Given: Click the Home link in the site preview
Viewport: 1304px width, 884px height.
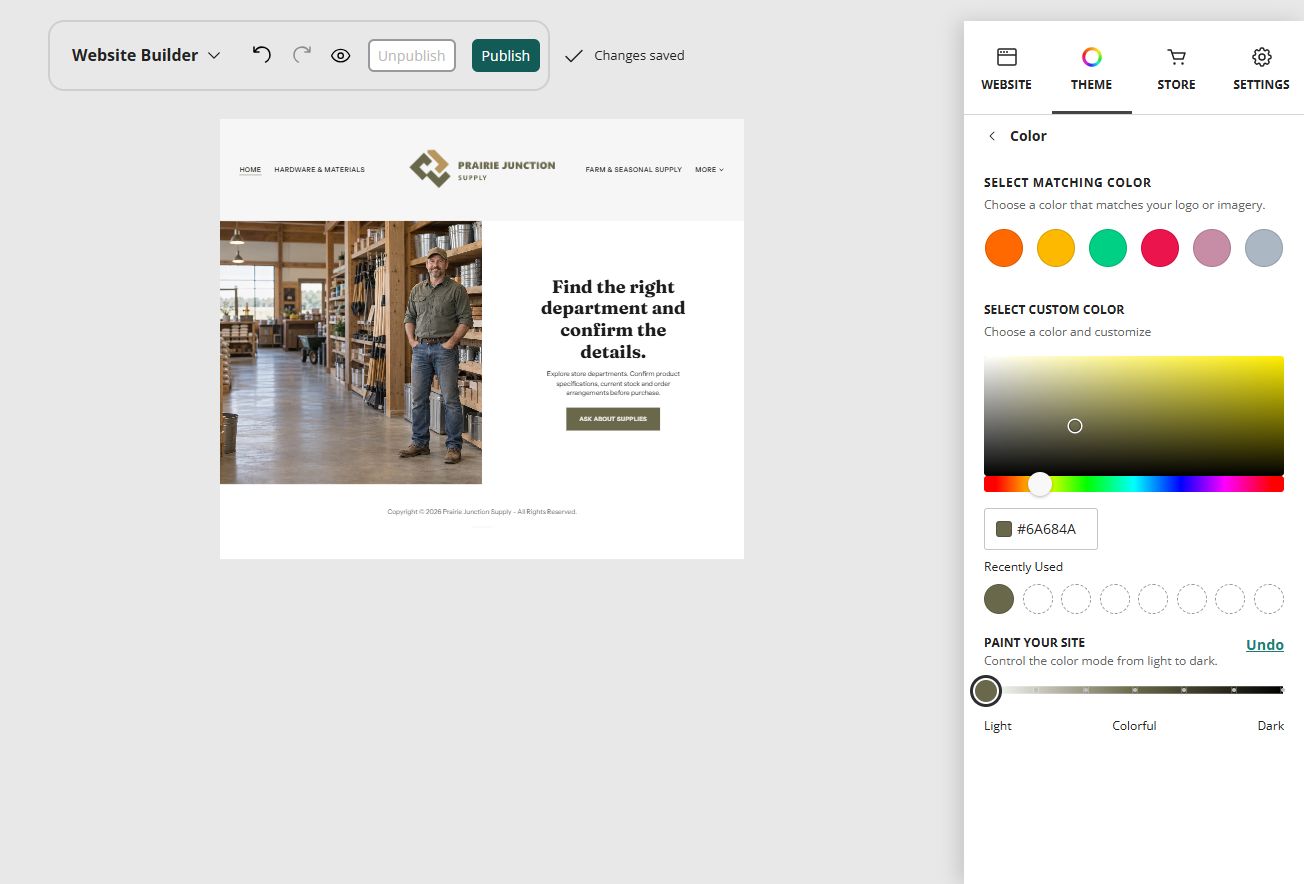Looking at the screenshot, I should tap(250, 170).
